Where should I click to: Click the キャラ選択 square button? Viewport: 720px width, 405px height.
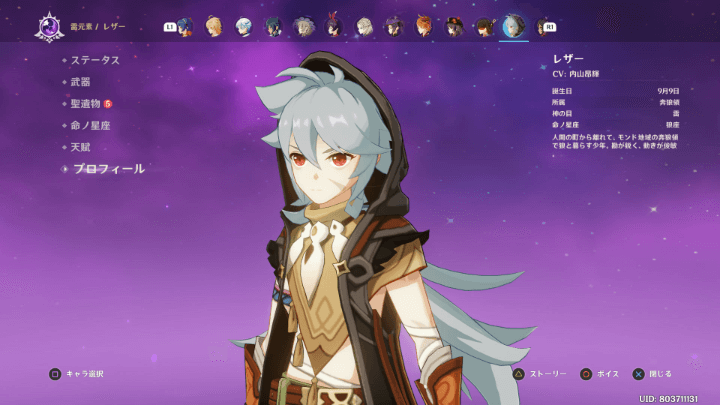(76, 374)
